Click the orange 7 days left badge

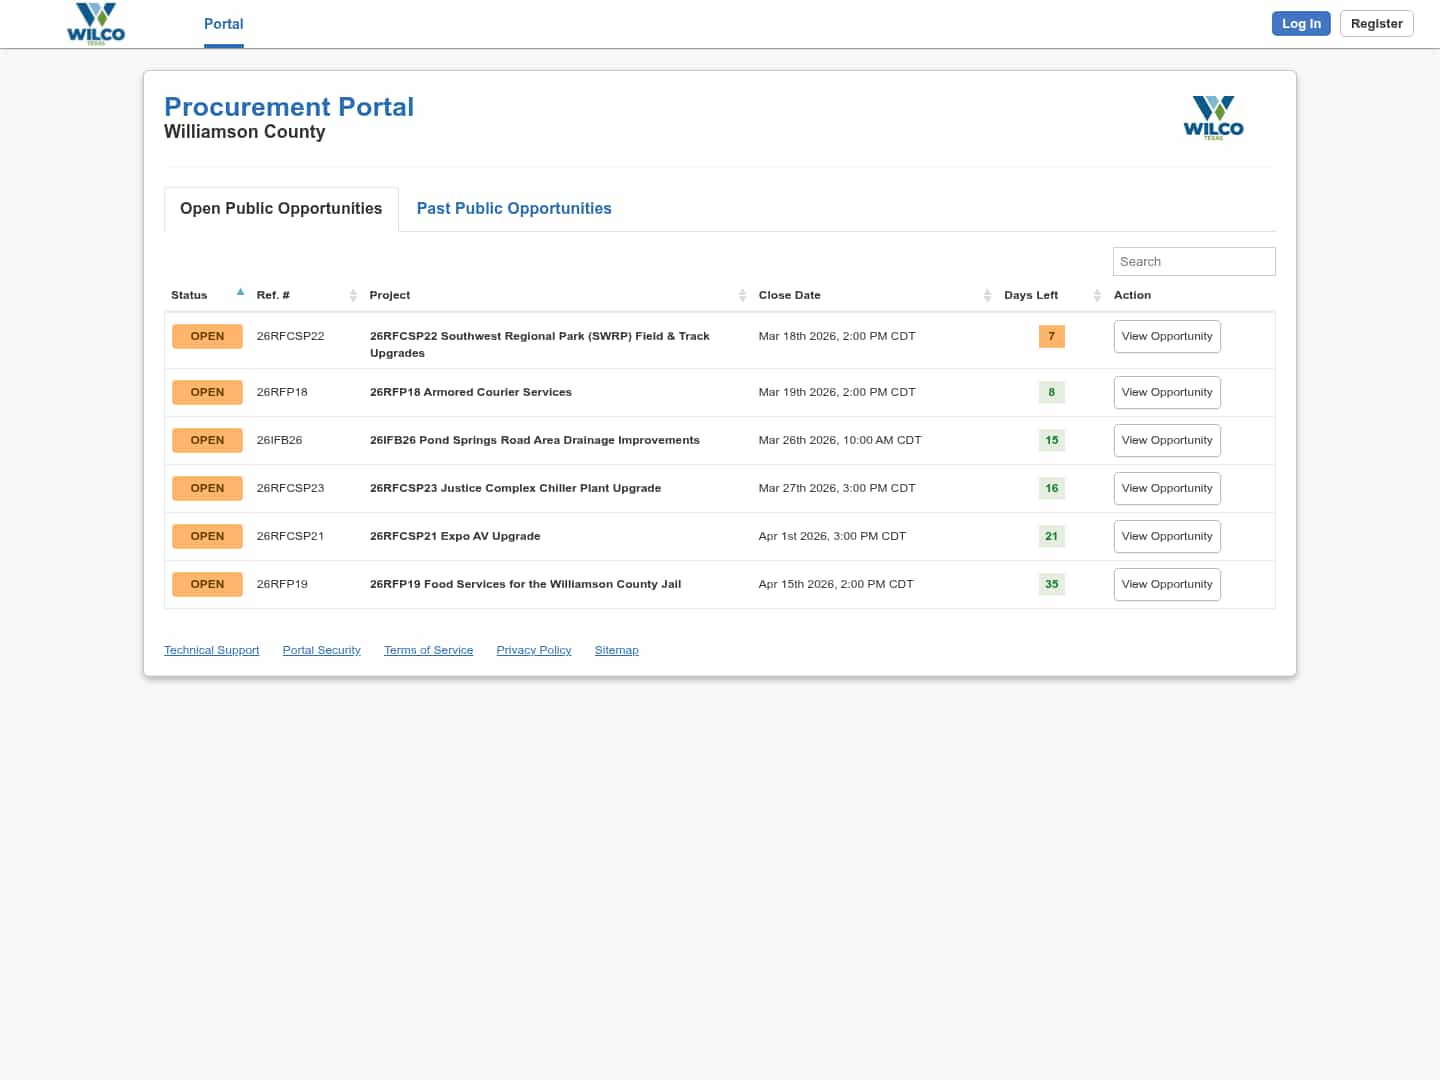(x=1051, y=337)
